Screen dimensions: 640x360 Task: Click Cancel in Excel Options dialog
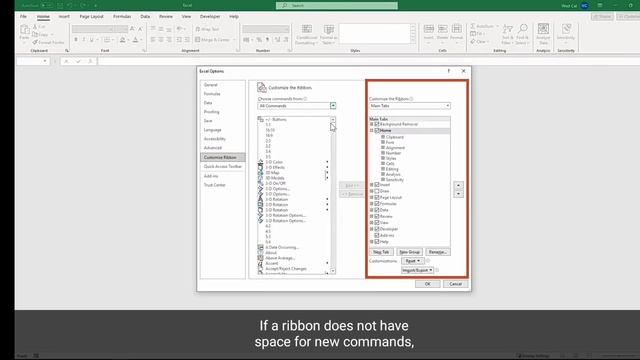click(x=456, y=284)
